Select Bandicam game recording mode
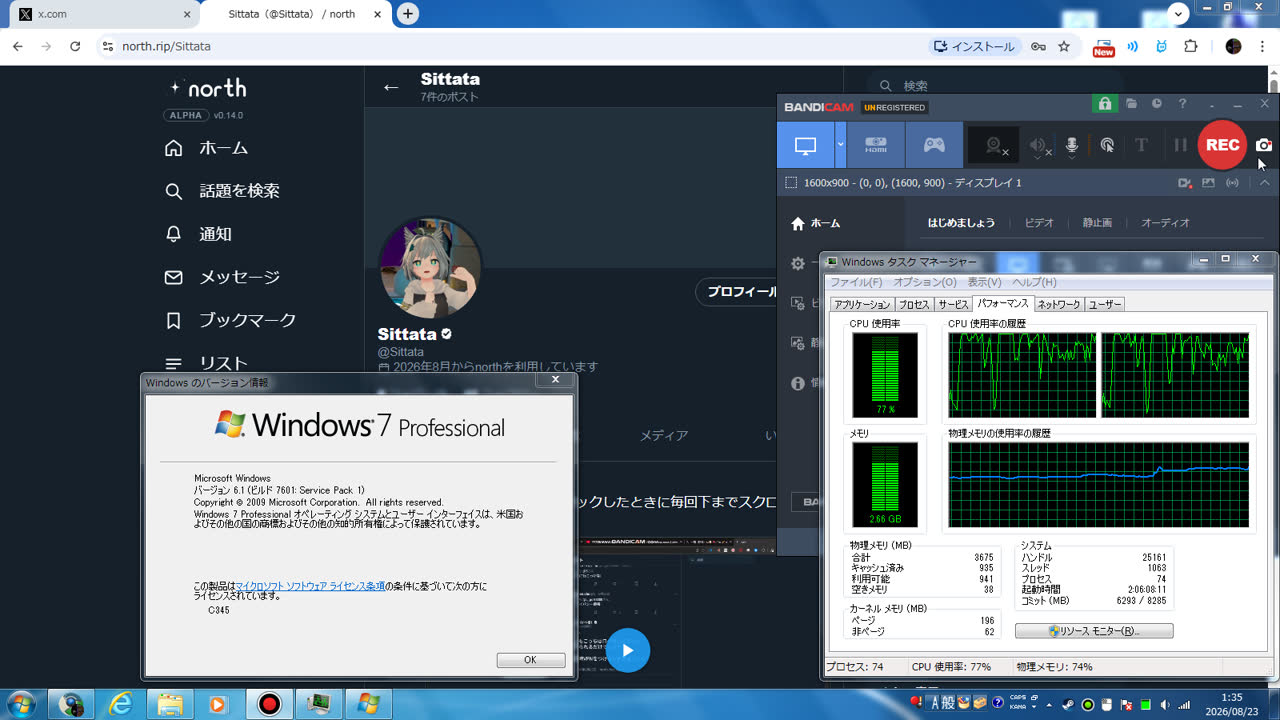 (934, 145)
